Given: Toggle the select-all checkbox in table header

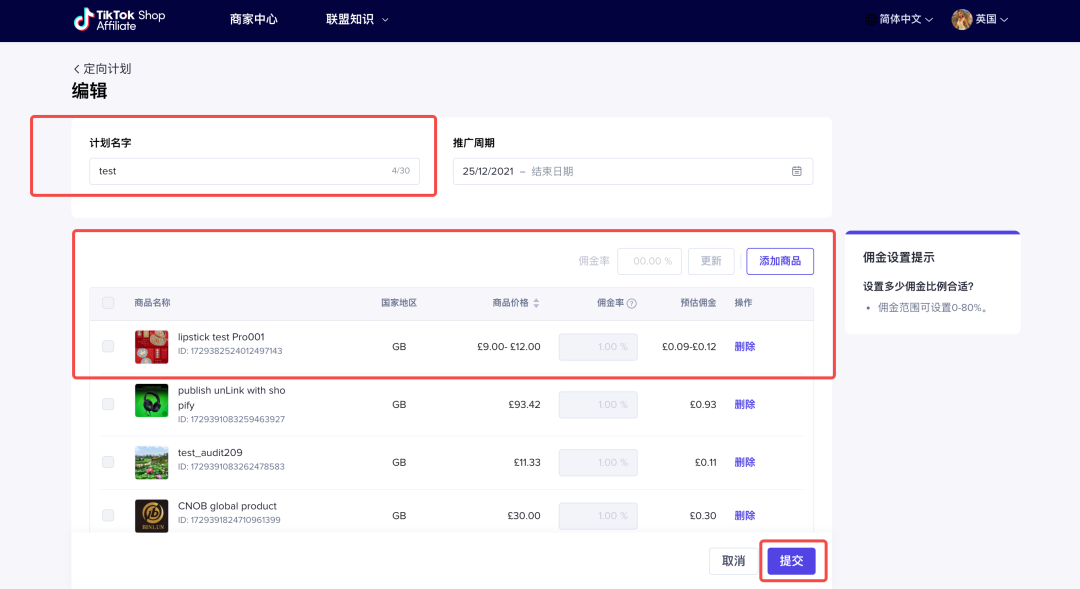Looking at the screenshot, I should pyautogui.click(x=108, y=303).
